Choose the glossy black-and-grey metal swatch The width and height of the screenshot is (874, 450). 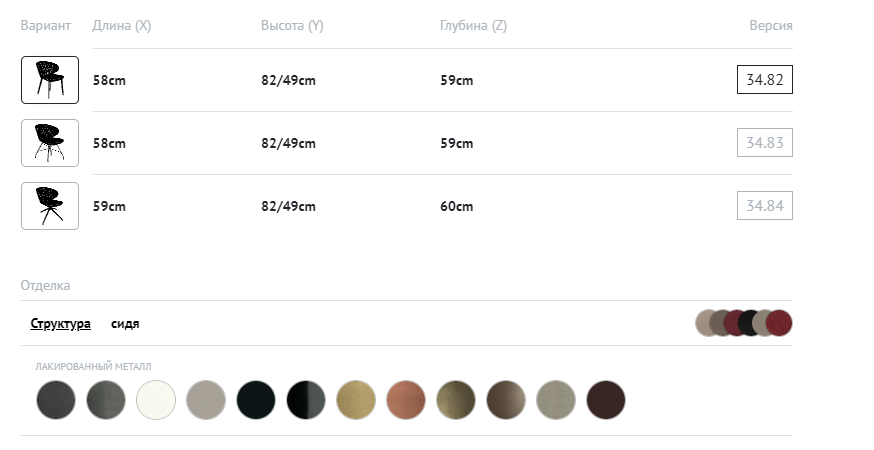(x=306, y=400)
